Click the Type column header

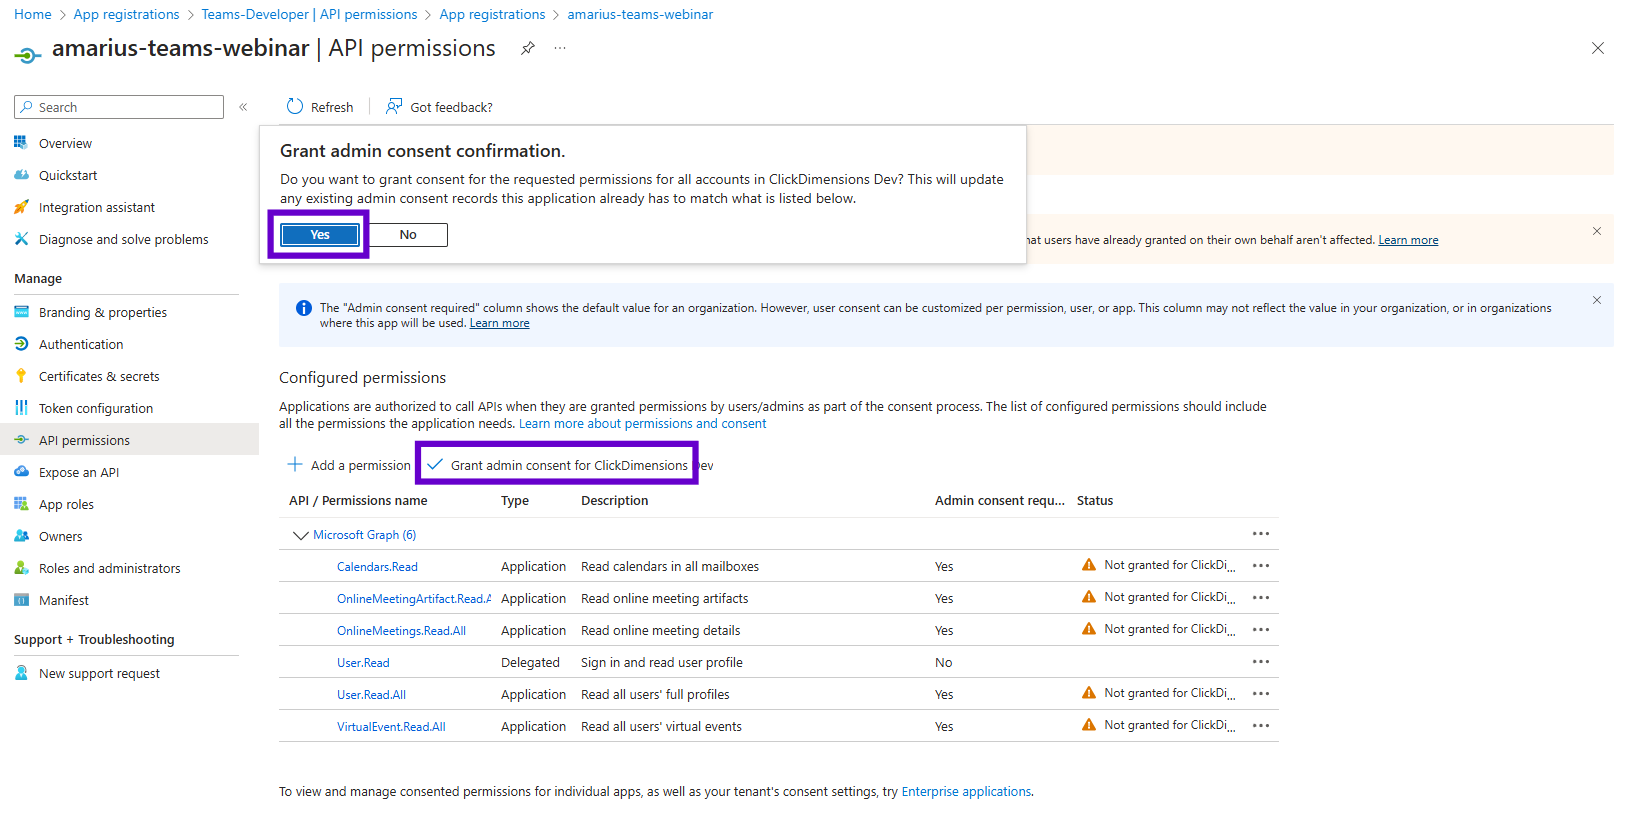pos(515,501)
